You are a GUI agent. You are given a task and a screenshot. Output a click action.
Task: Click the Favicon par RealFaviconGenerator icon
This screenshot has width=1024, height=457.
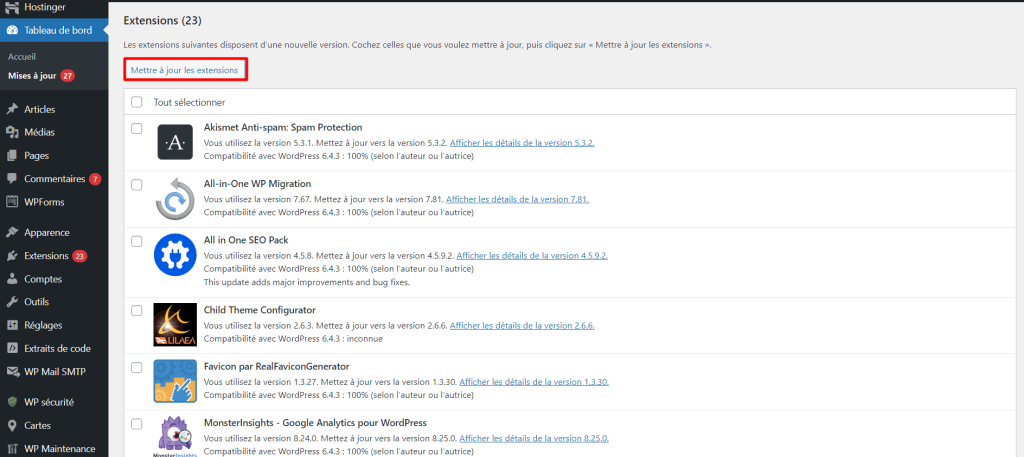[x=175, y=381]
